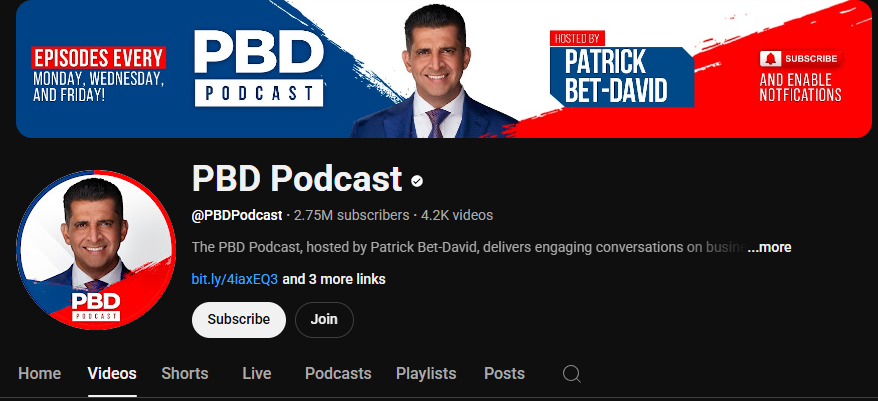The width and height of the screenshot is (878, 401).
Task: View the Playlists tab
Action: click(426, 374)
